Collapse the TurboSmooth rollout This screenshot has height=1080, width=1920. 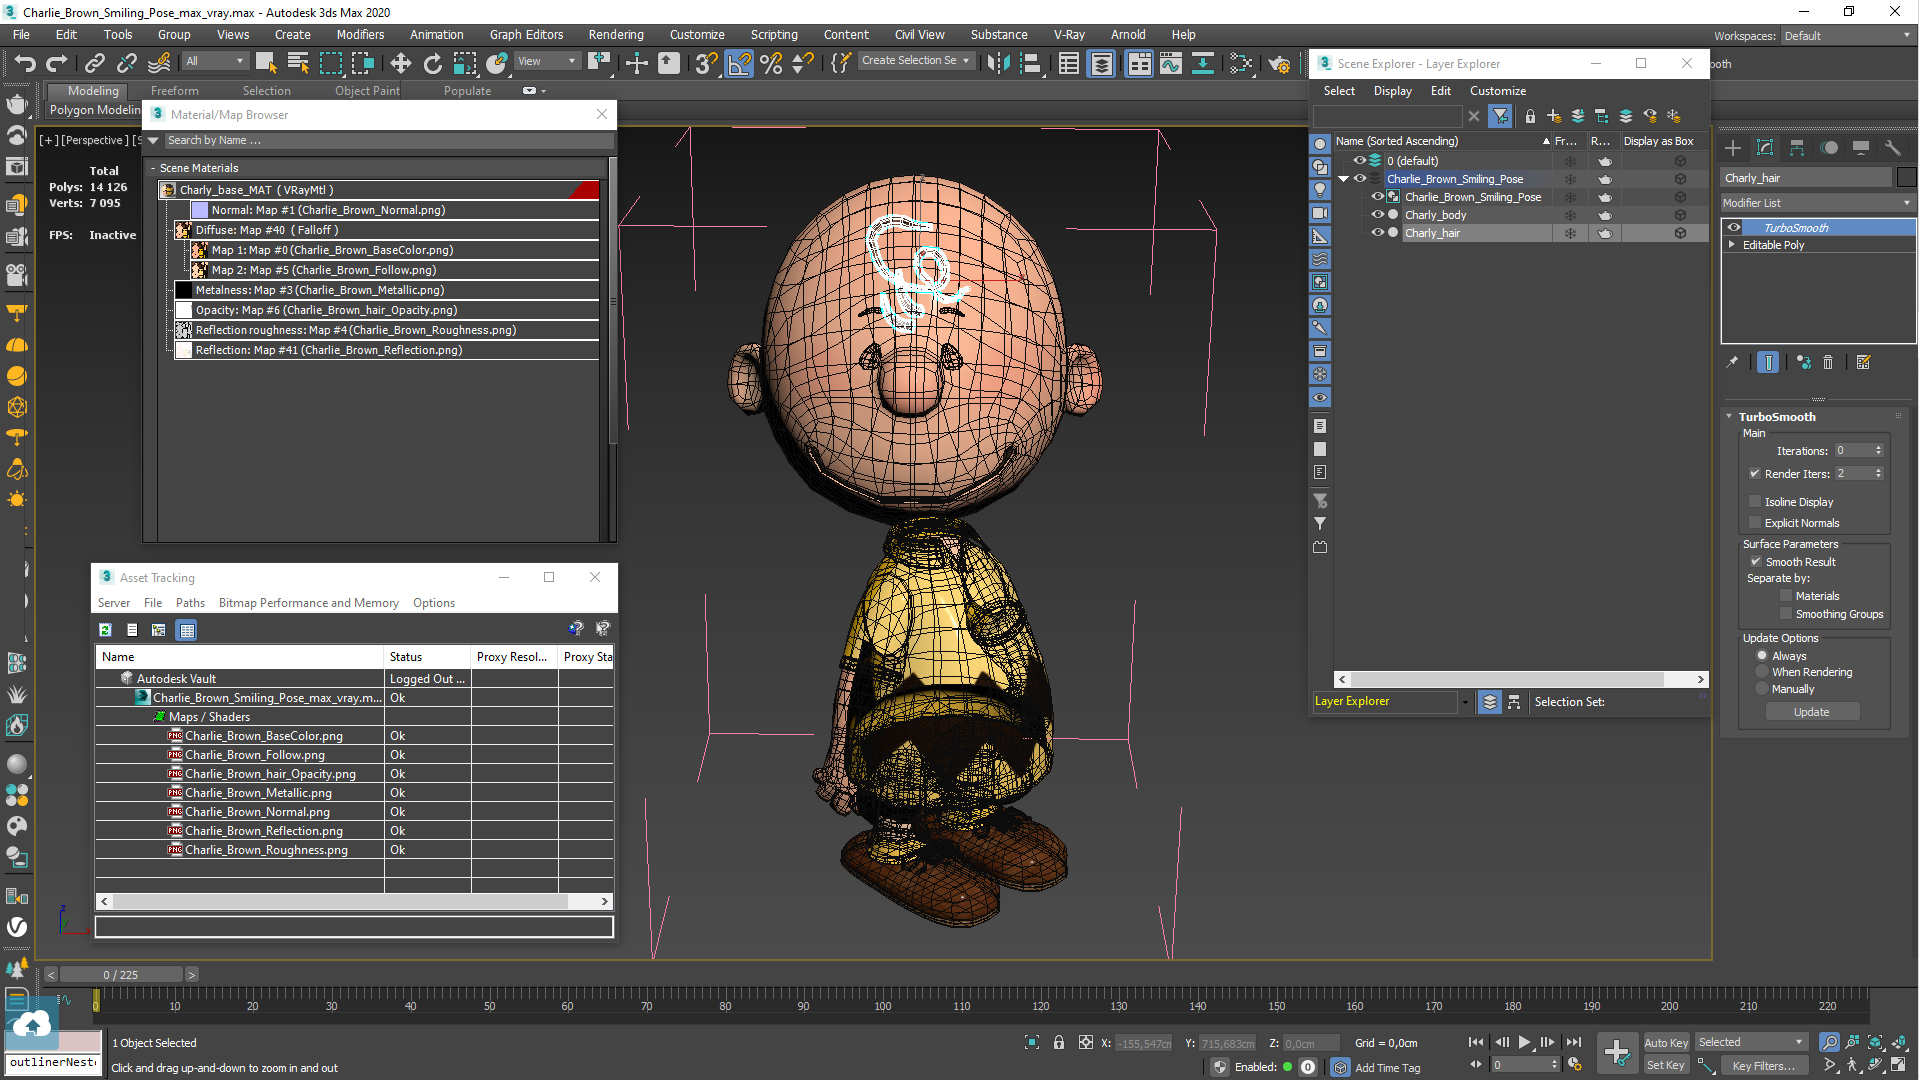(x=1730, y=417)
